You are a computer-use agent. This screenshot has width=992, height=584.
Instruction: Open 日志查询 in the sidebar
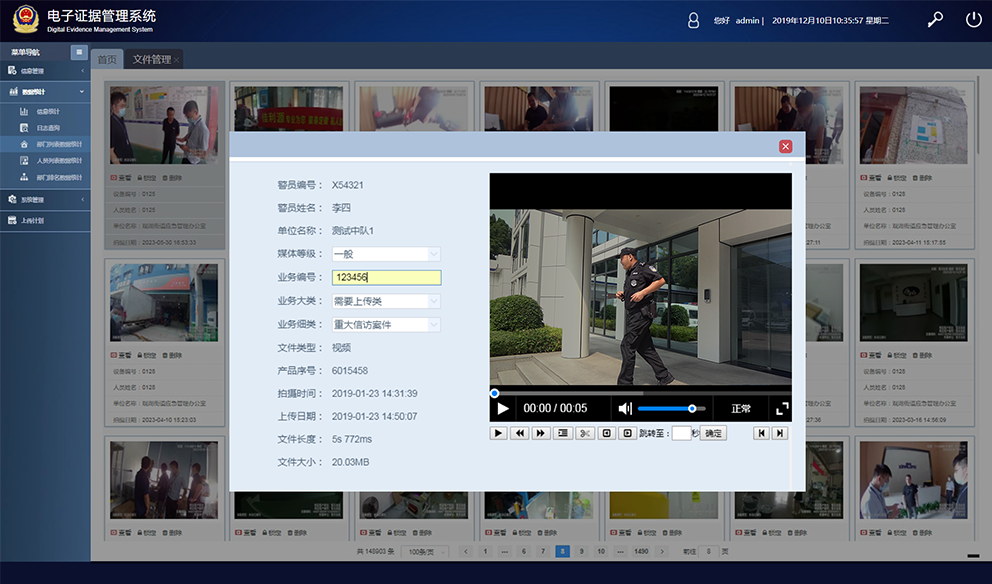pos(46,128)
